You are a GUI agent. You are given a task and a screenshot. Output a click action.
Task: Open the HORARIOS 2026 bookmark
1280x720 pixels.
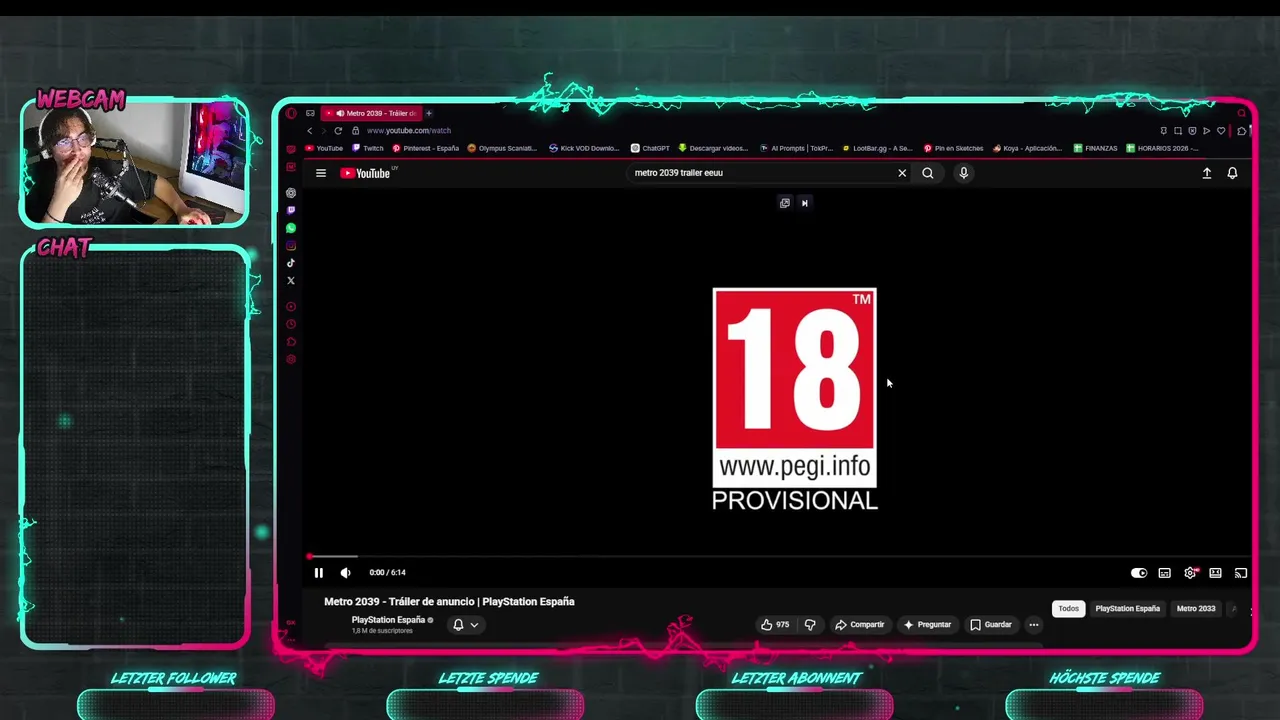tap(1162, 148)
